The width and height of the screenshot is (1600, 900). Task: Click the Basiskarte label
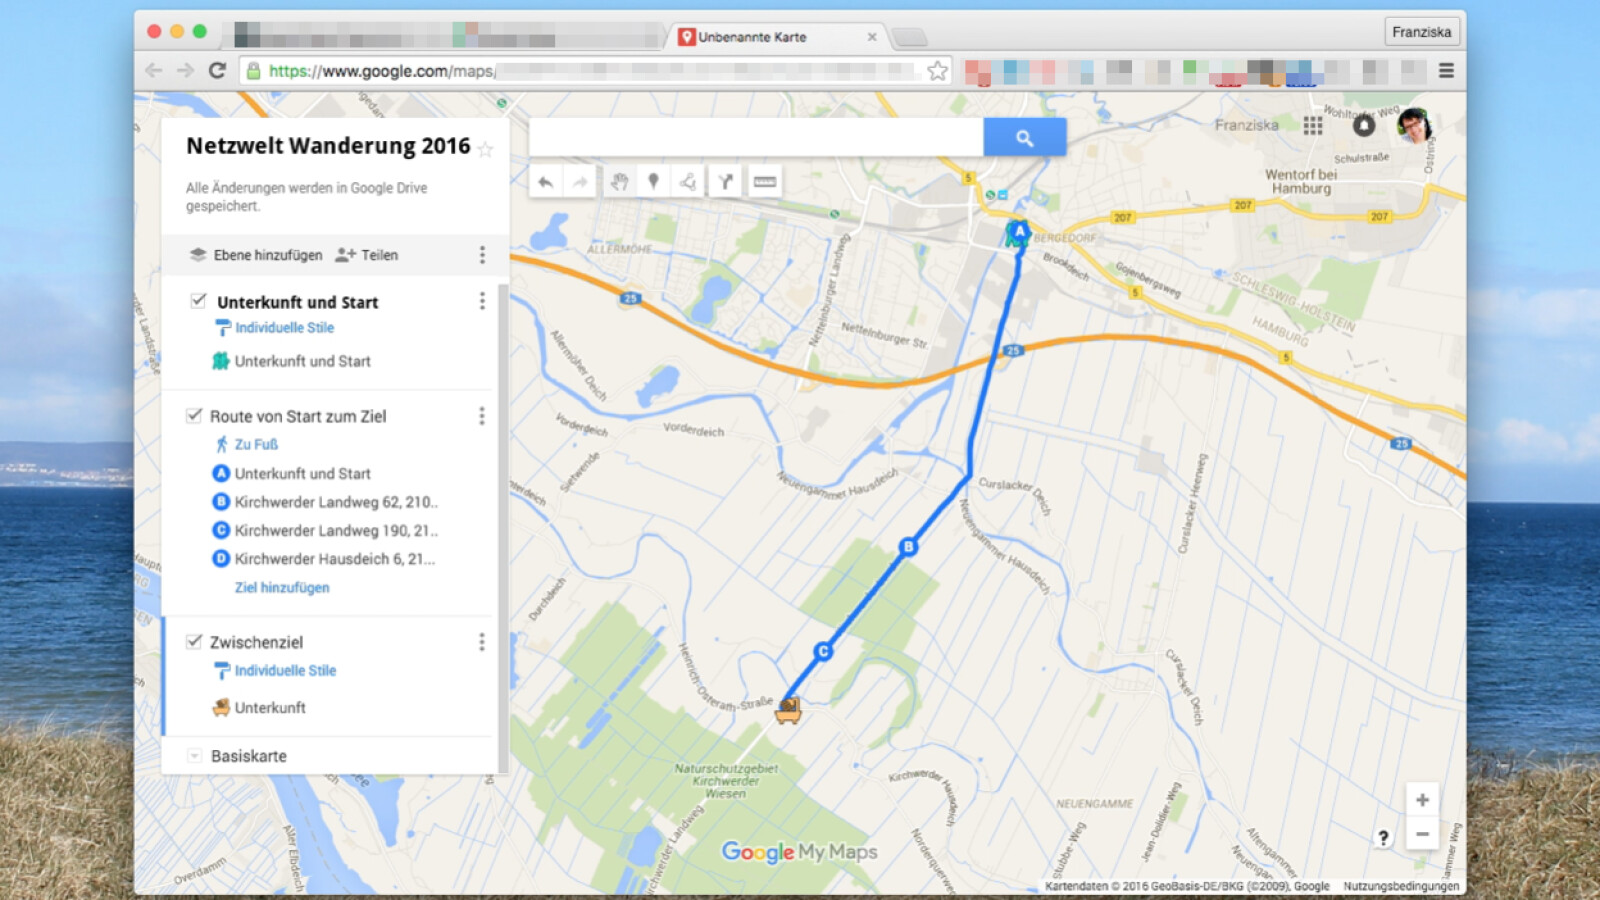(x=249, y=756)
